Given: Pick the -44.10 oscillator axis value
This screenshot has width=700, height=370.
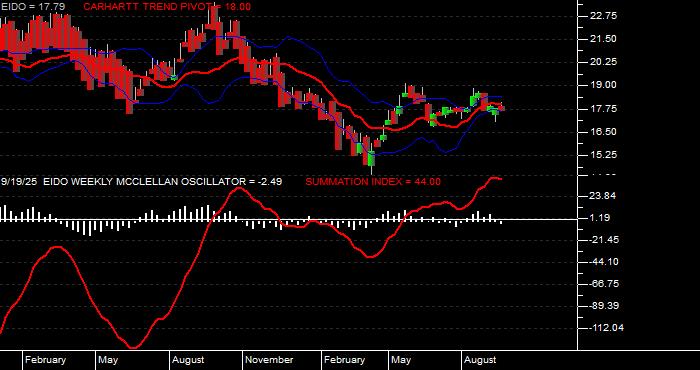Looking at the screenshot, I should [605, 262].
